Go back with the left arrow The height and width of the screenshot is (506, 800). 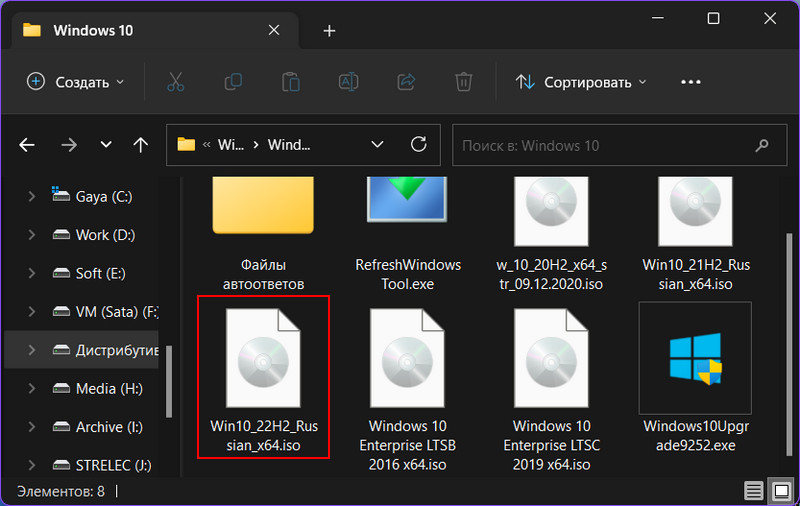pos(27,145)
